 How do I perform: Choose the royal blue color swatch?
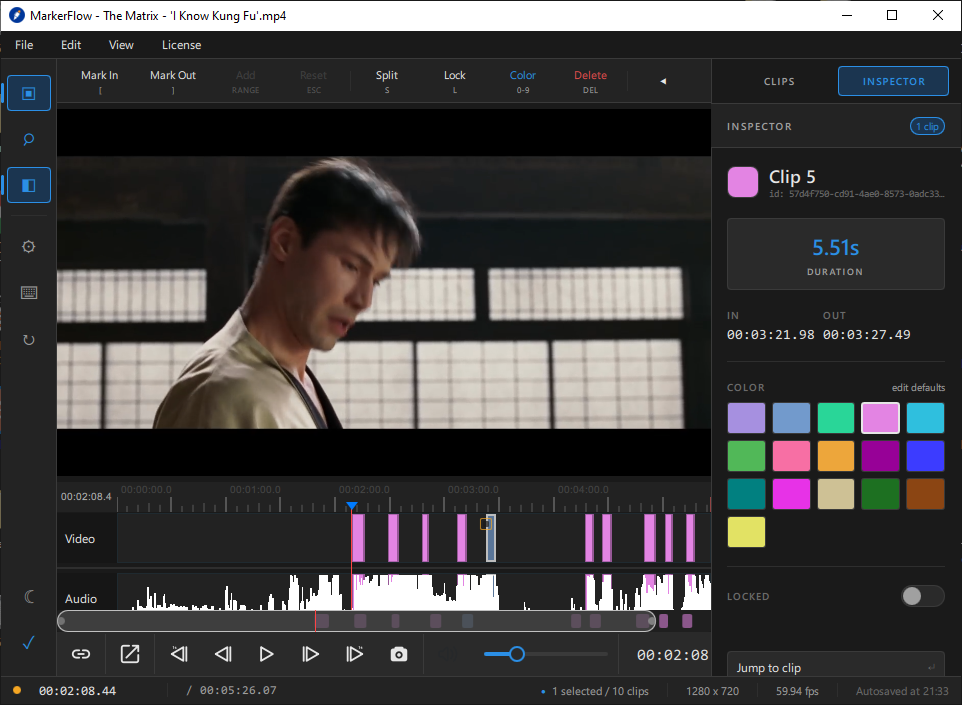tap(925, 456)
